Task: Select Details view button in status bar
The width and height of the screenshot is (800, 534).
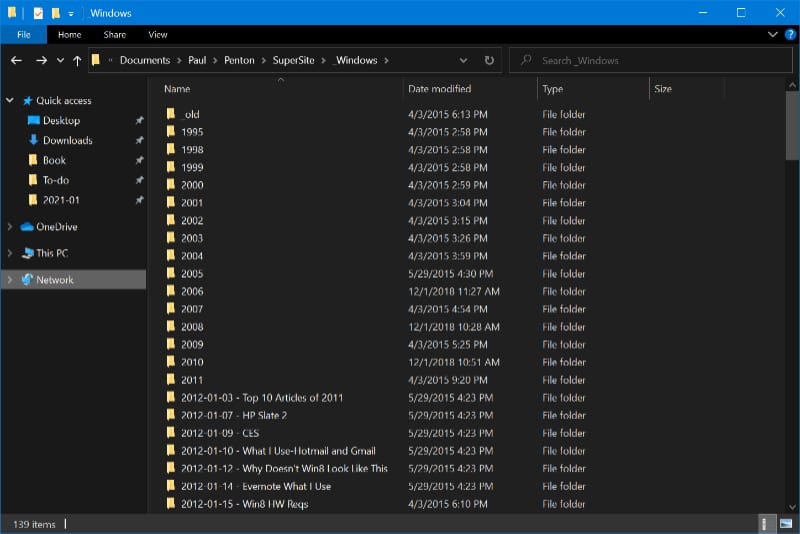Action: click(765, 523)
